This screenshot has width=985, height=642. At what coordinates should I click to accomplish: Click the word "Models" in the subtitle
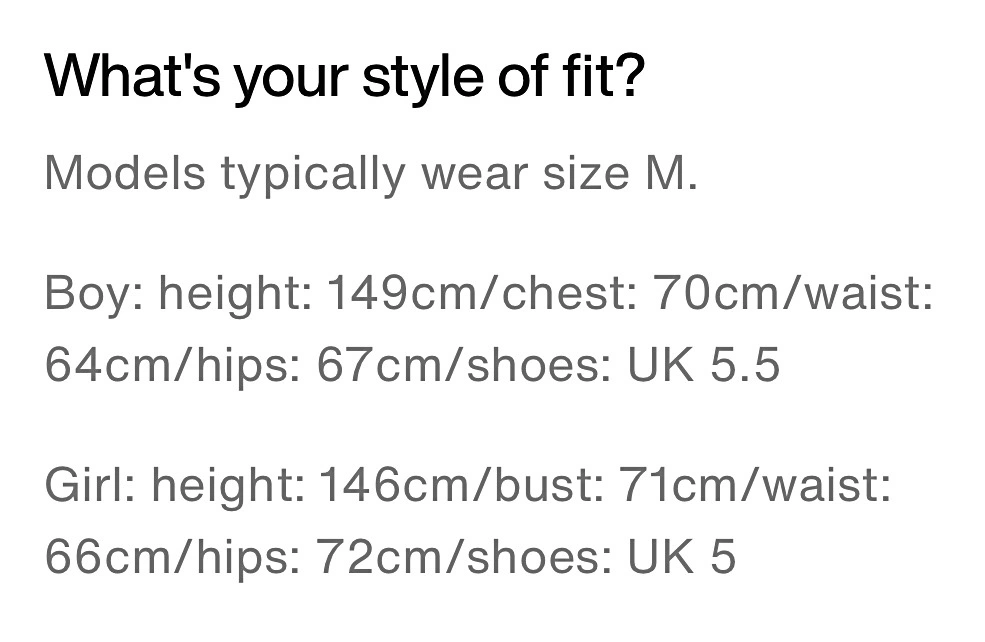point(125,173)
